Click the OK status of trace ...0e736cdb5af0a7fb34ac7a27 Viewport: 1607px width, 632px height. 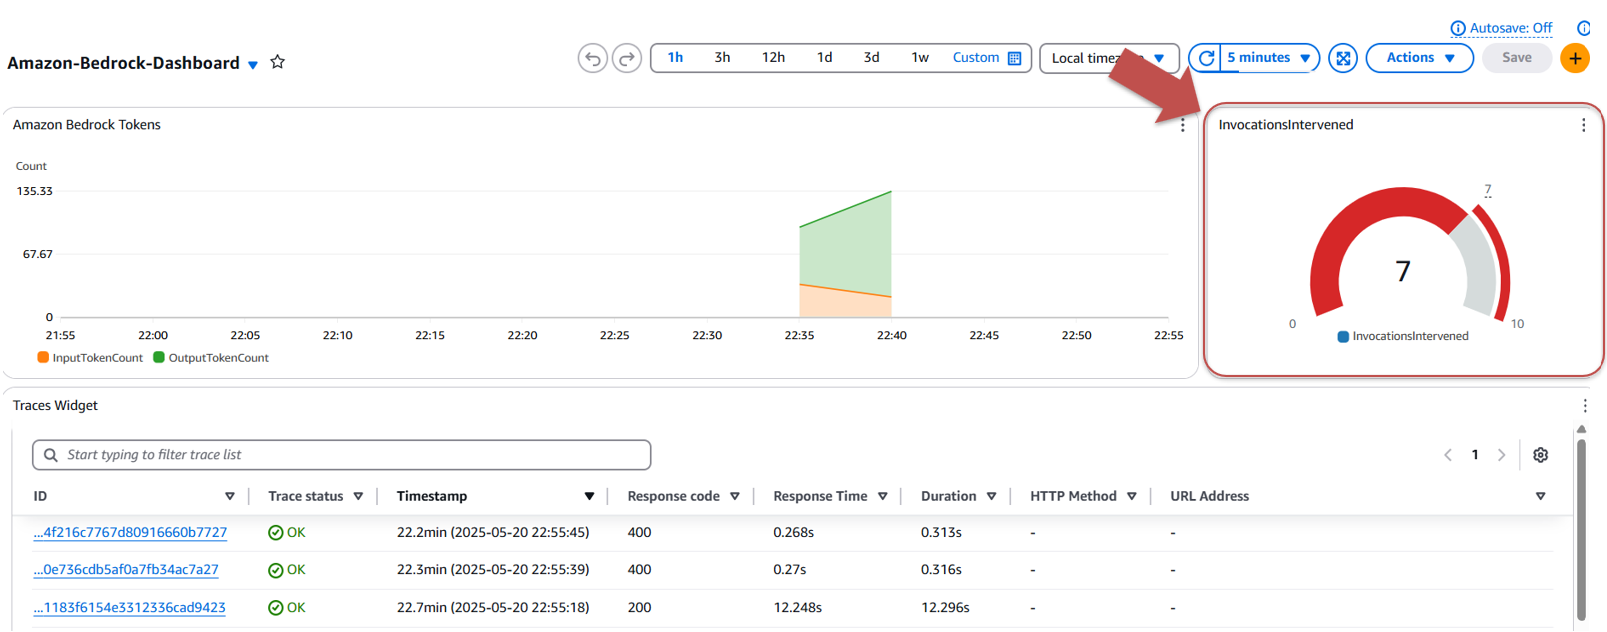tap(287, 570)
